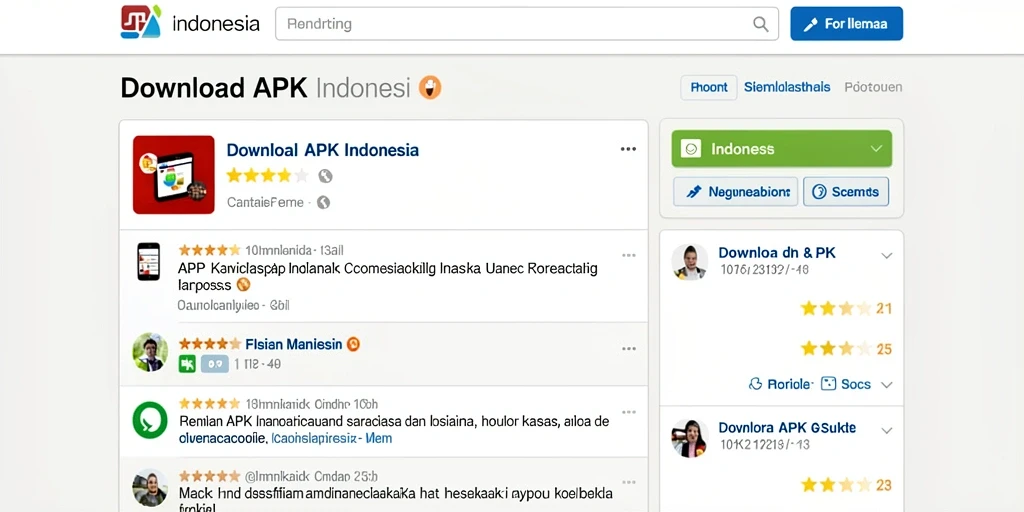Click the star rating labeled 21
Screen dimensions: 1024x512
836,308
